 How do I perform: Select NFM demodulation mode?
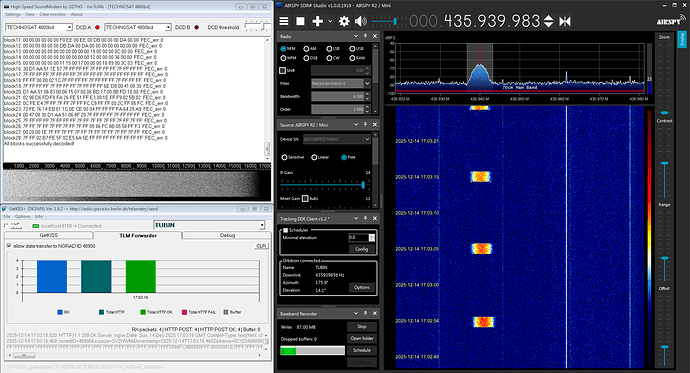point(283,49)
